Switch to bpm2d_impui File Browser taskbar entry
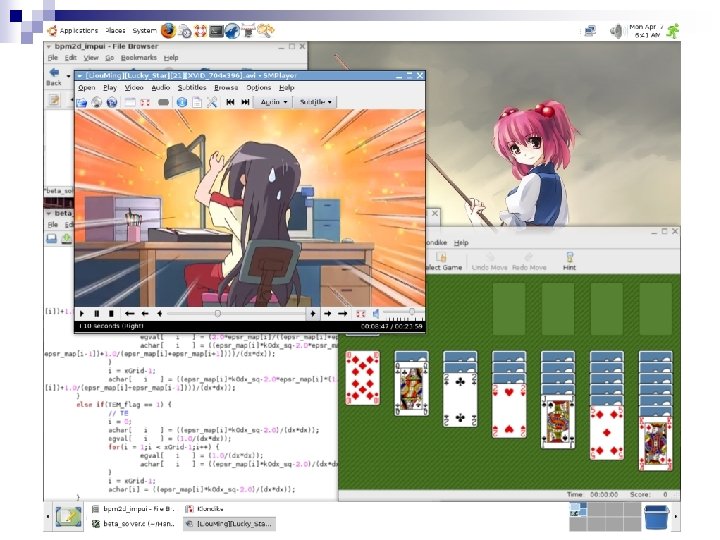This screenshot has height=540, width=720. [x=133, y=509]
